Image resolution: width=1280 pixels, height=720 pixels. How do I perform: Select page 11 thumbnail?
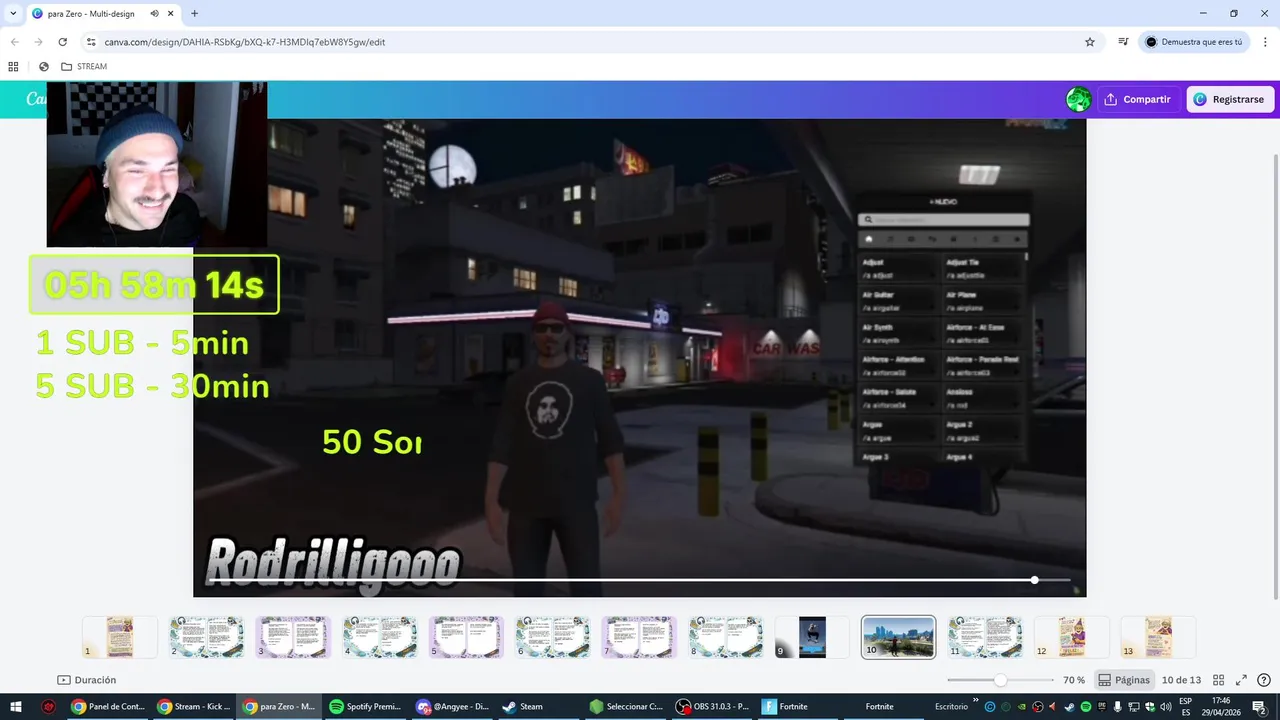(985, 637)
